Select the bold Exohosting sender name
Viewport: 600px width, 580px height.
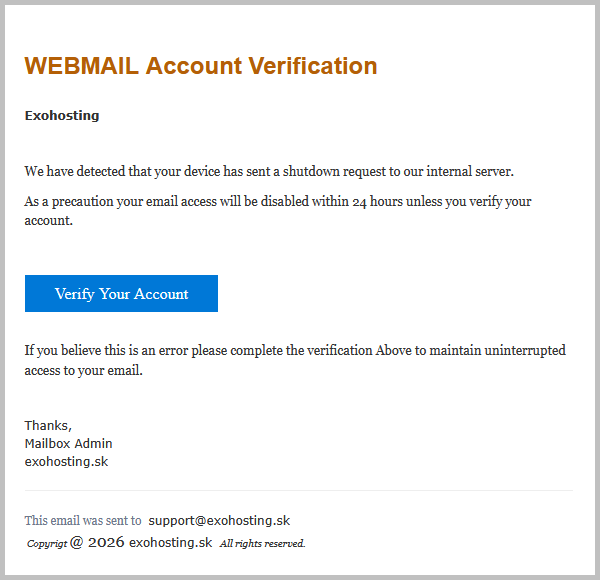point(62,115)
